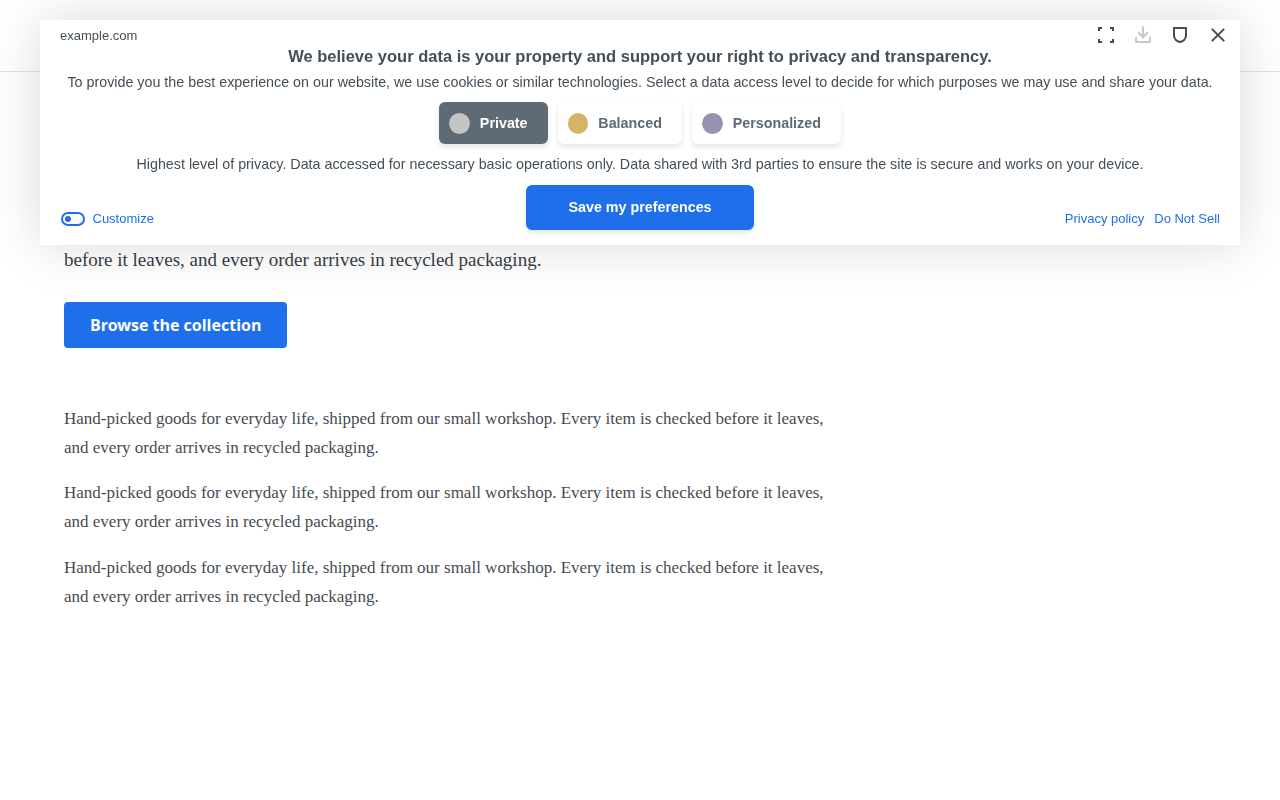Click the 'We believe your data' heading
Screen dimensions: 1280x800
640,57
